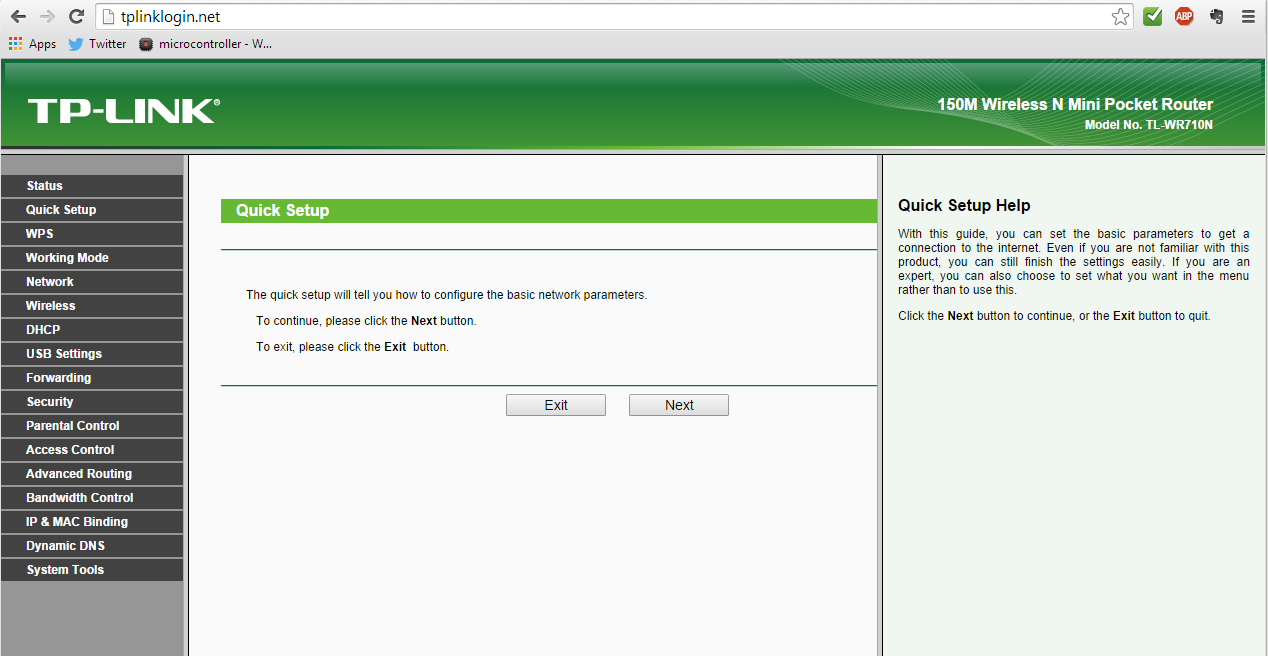This screenshot has height=656, width=1268.
Task: Open the Evernote extension icon
Action: pos(1216,16)
